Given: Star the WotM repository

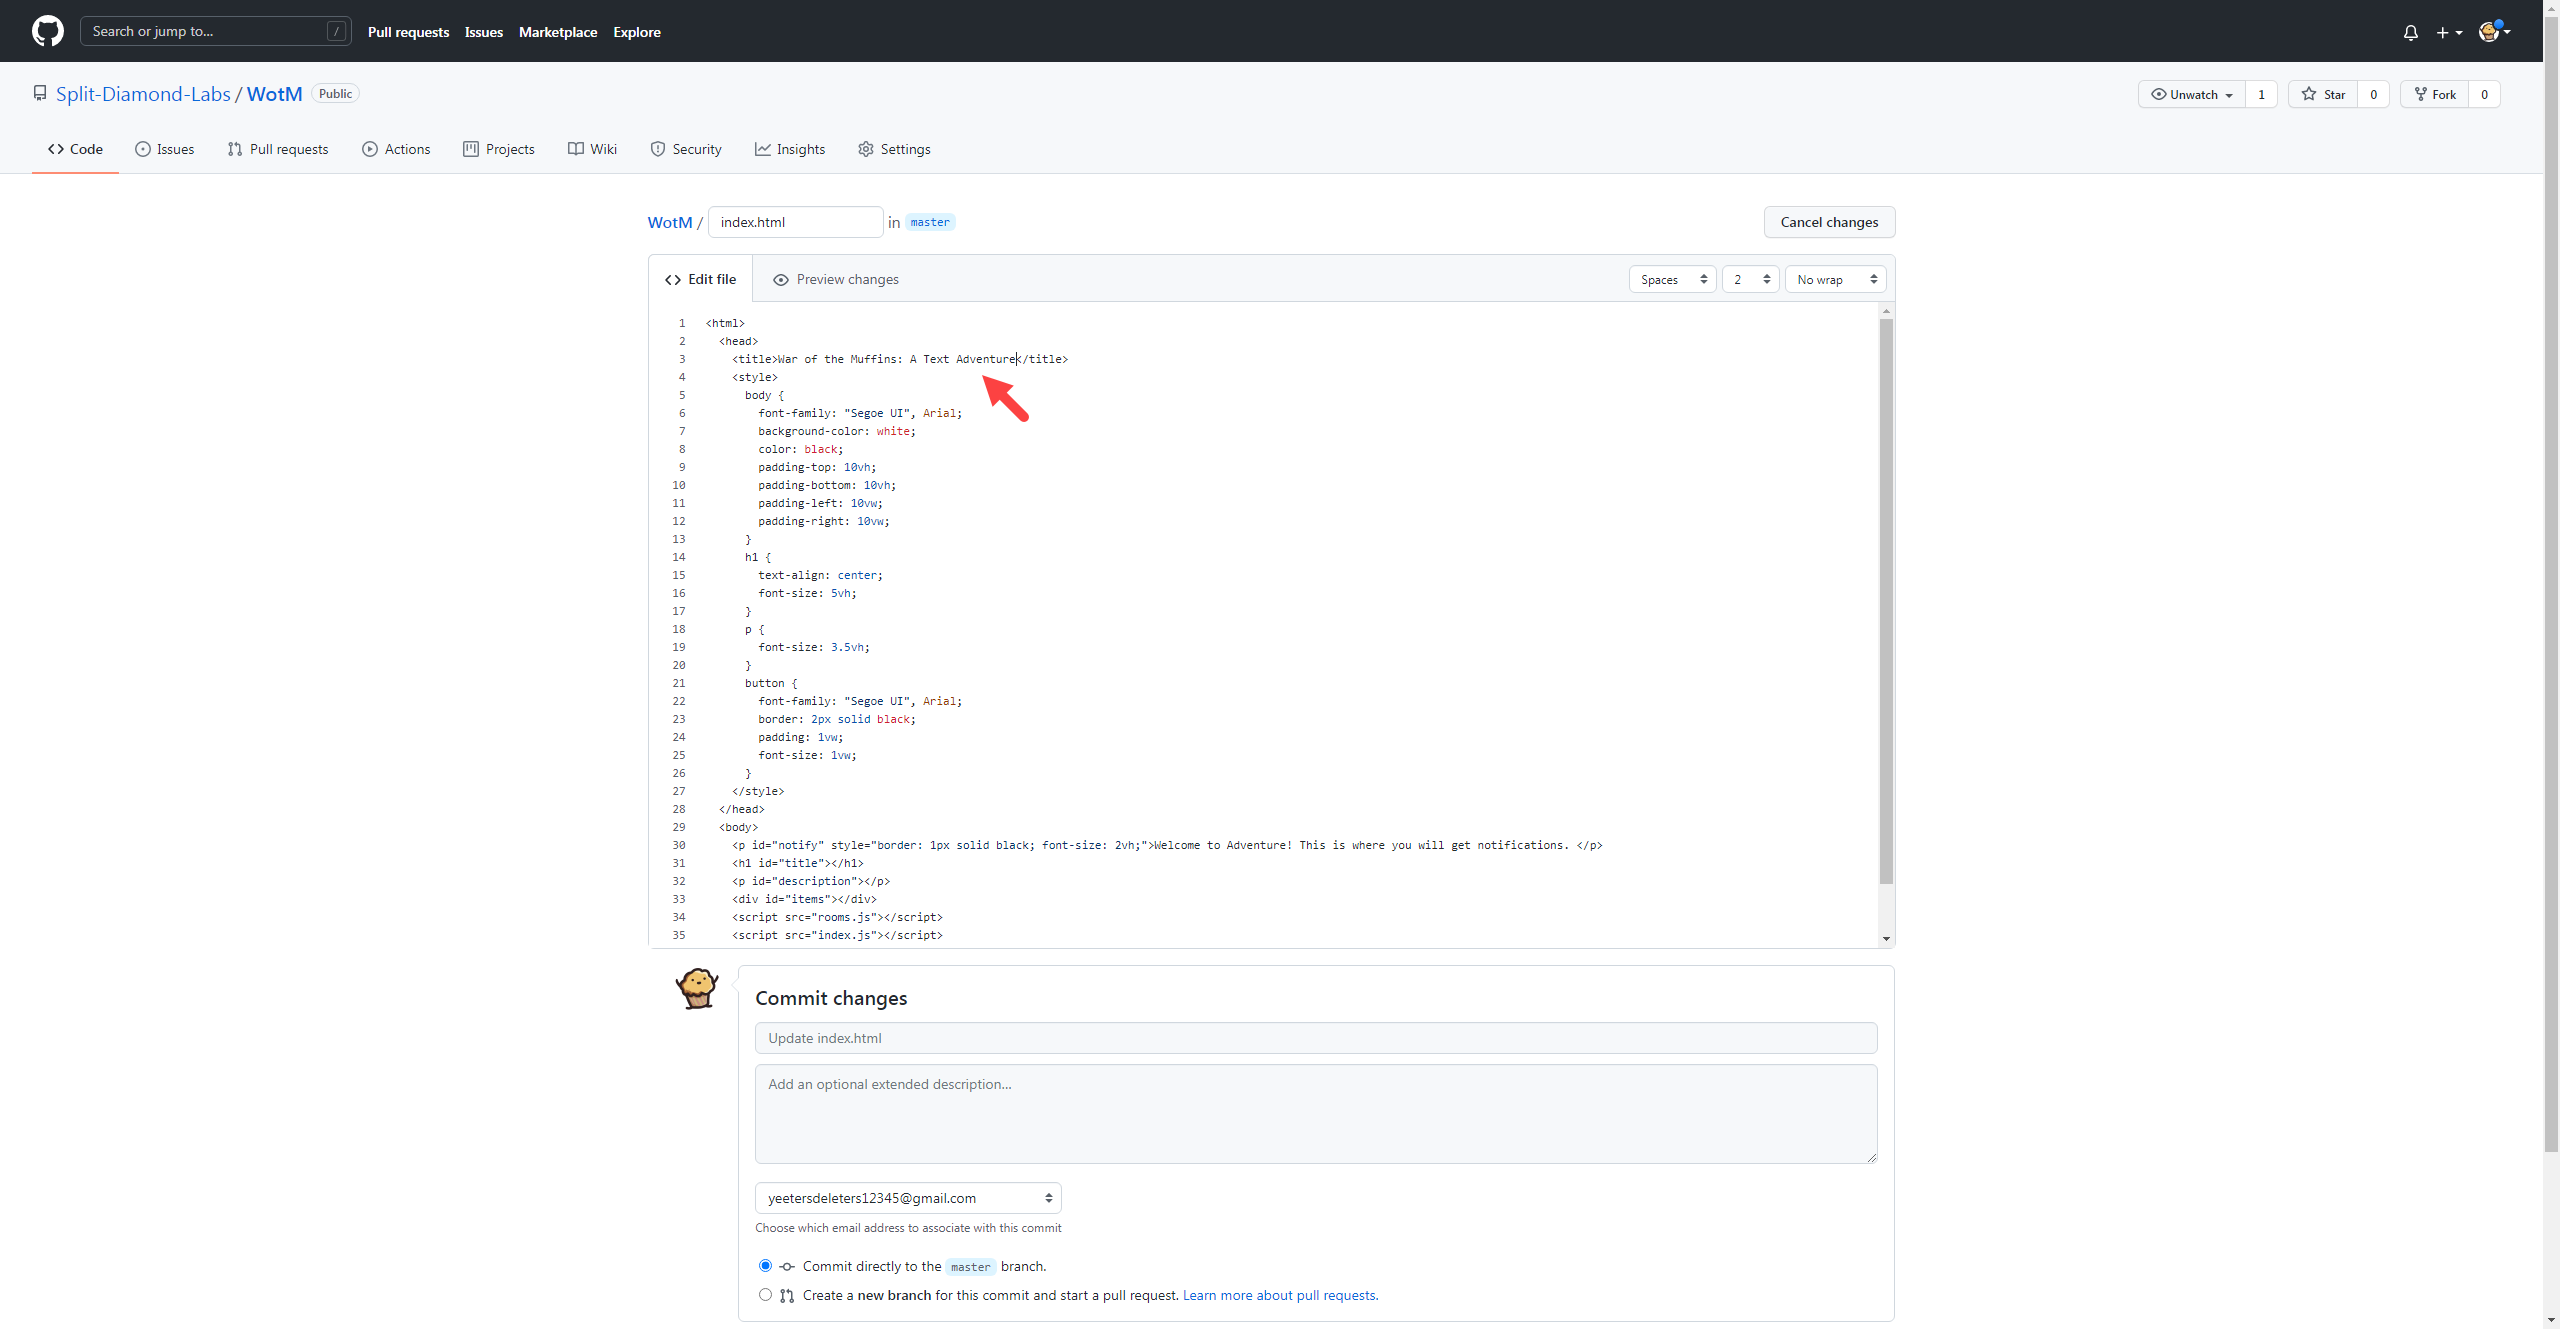Looking at the screenshot, I should click(x=2323, y=94).
